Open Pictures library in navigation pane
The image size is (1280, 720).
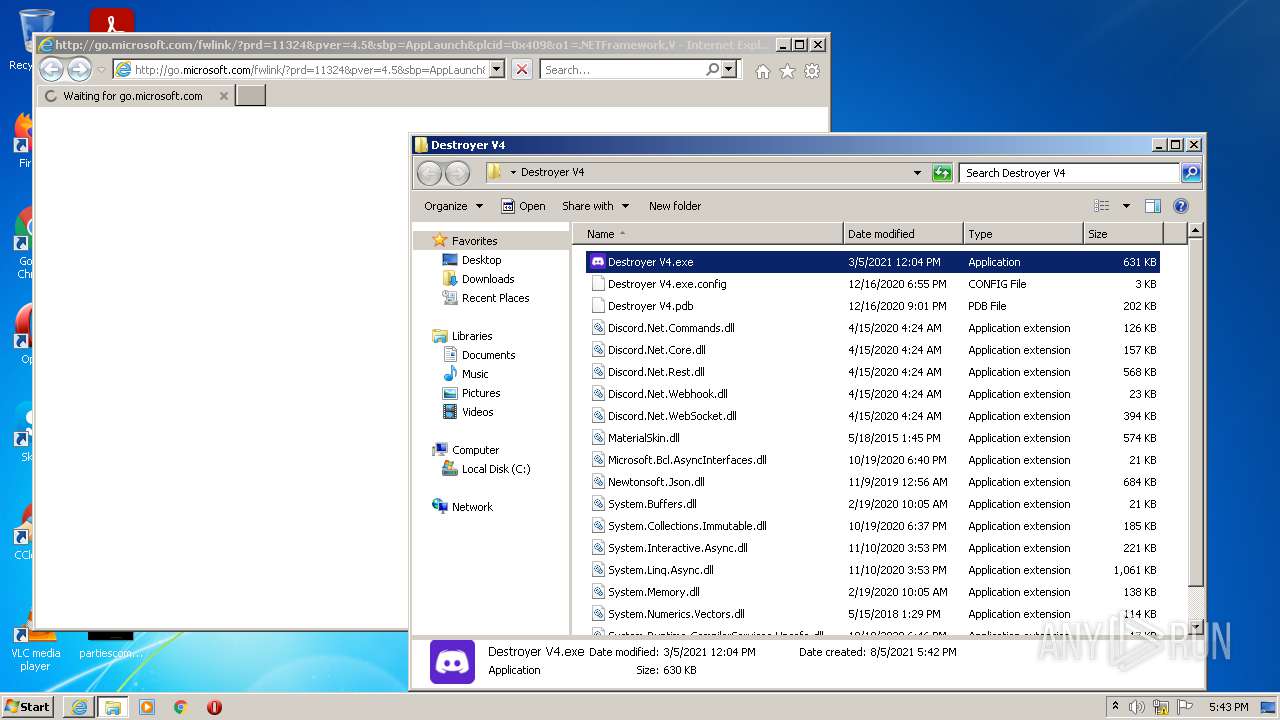coord(481,393)
